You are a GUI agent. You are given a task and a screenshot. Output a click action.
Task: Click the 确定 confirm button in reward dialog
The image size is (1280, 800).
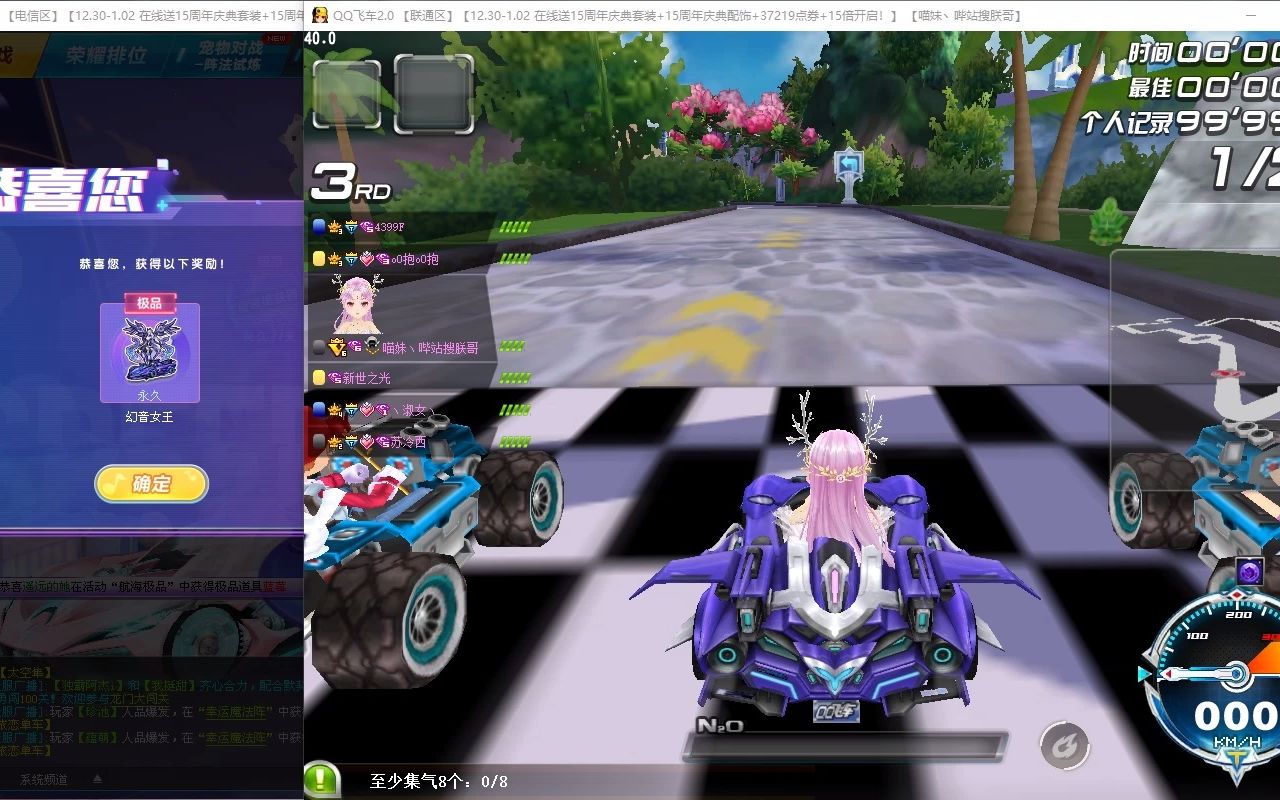pos(152,484)
